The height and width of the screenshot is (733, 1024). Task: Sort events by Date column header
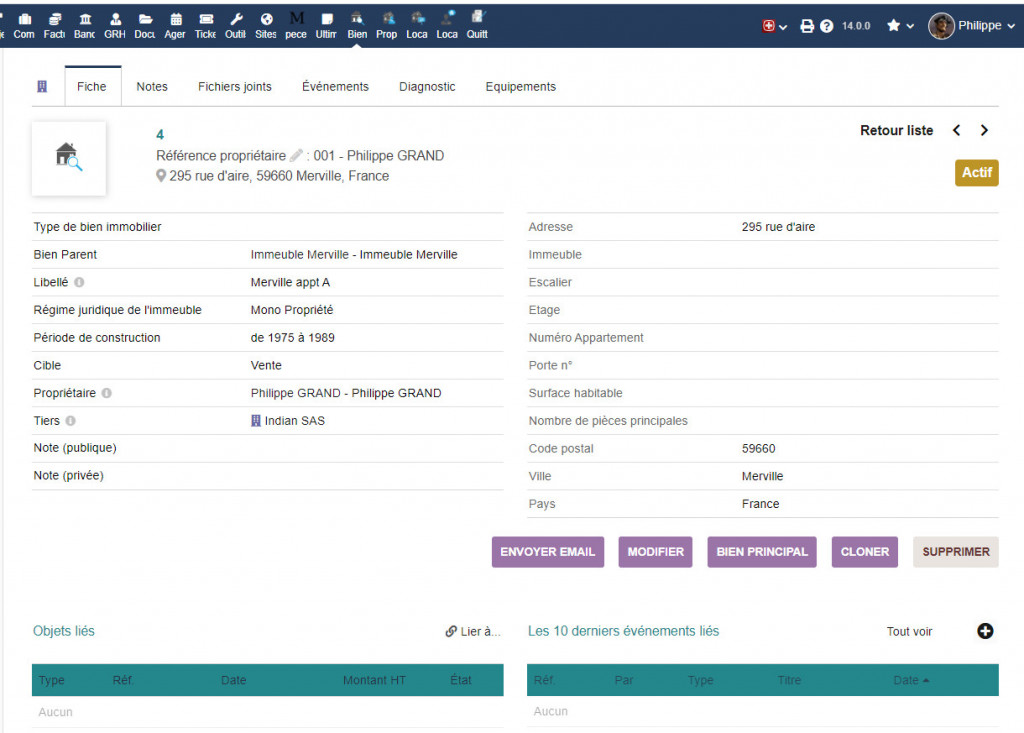906,680
